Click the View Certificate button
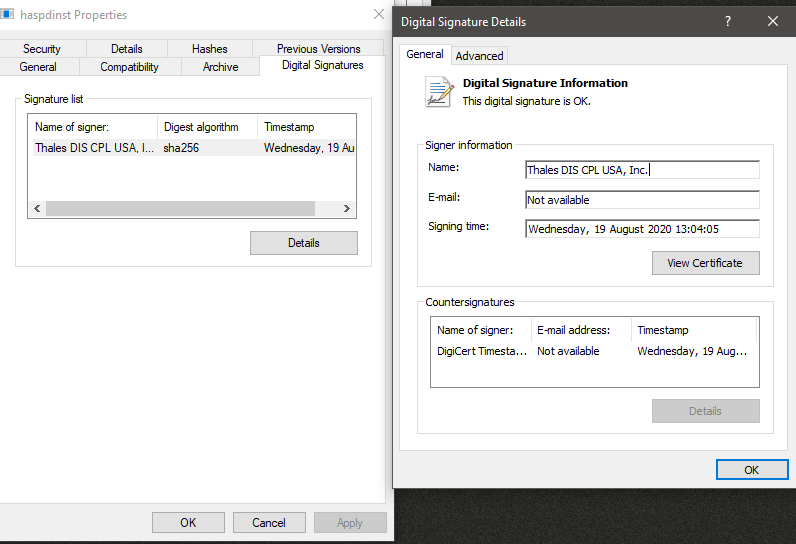Viewport: 796px width, 544px height. click(706, 263)
